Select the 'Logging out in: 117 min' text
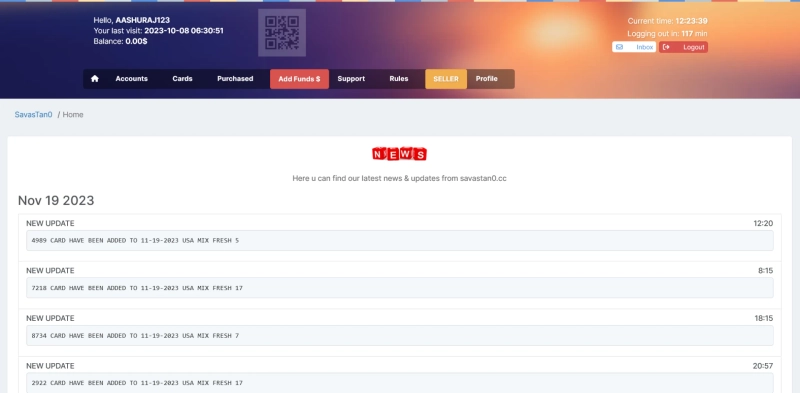This screenshot has width=800, height=393. 667,34
